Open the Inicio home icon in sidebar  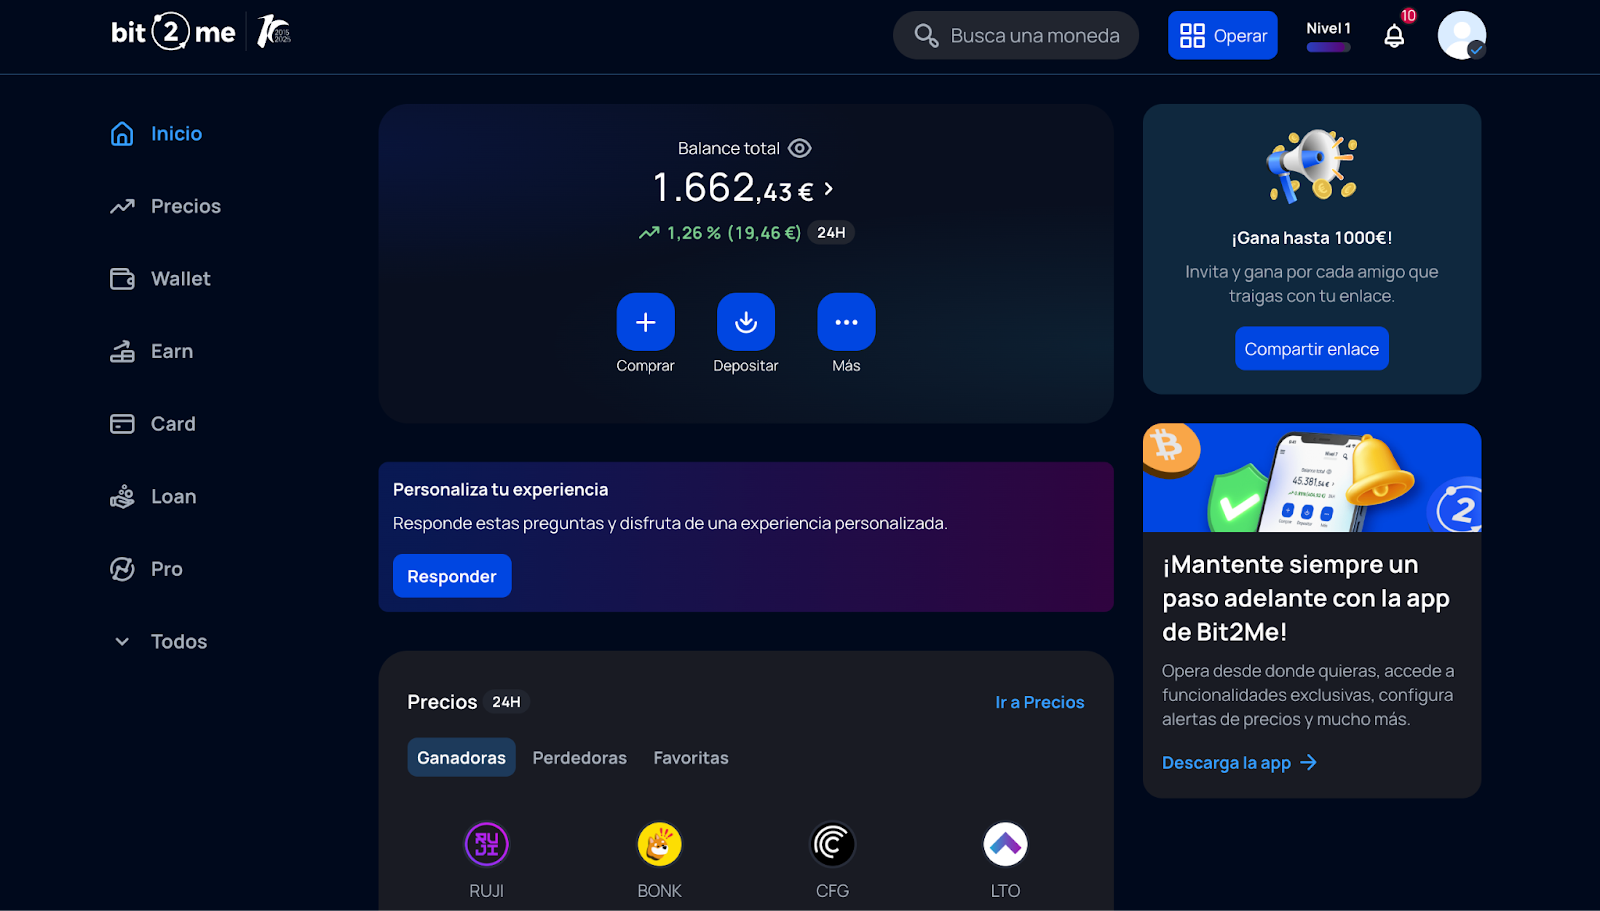122,134
